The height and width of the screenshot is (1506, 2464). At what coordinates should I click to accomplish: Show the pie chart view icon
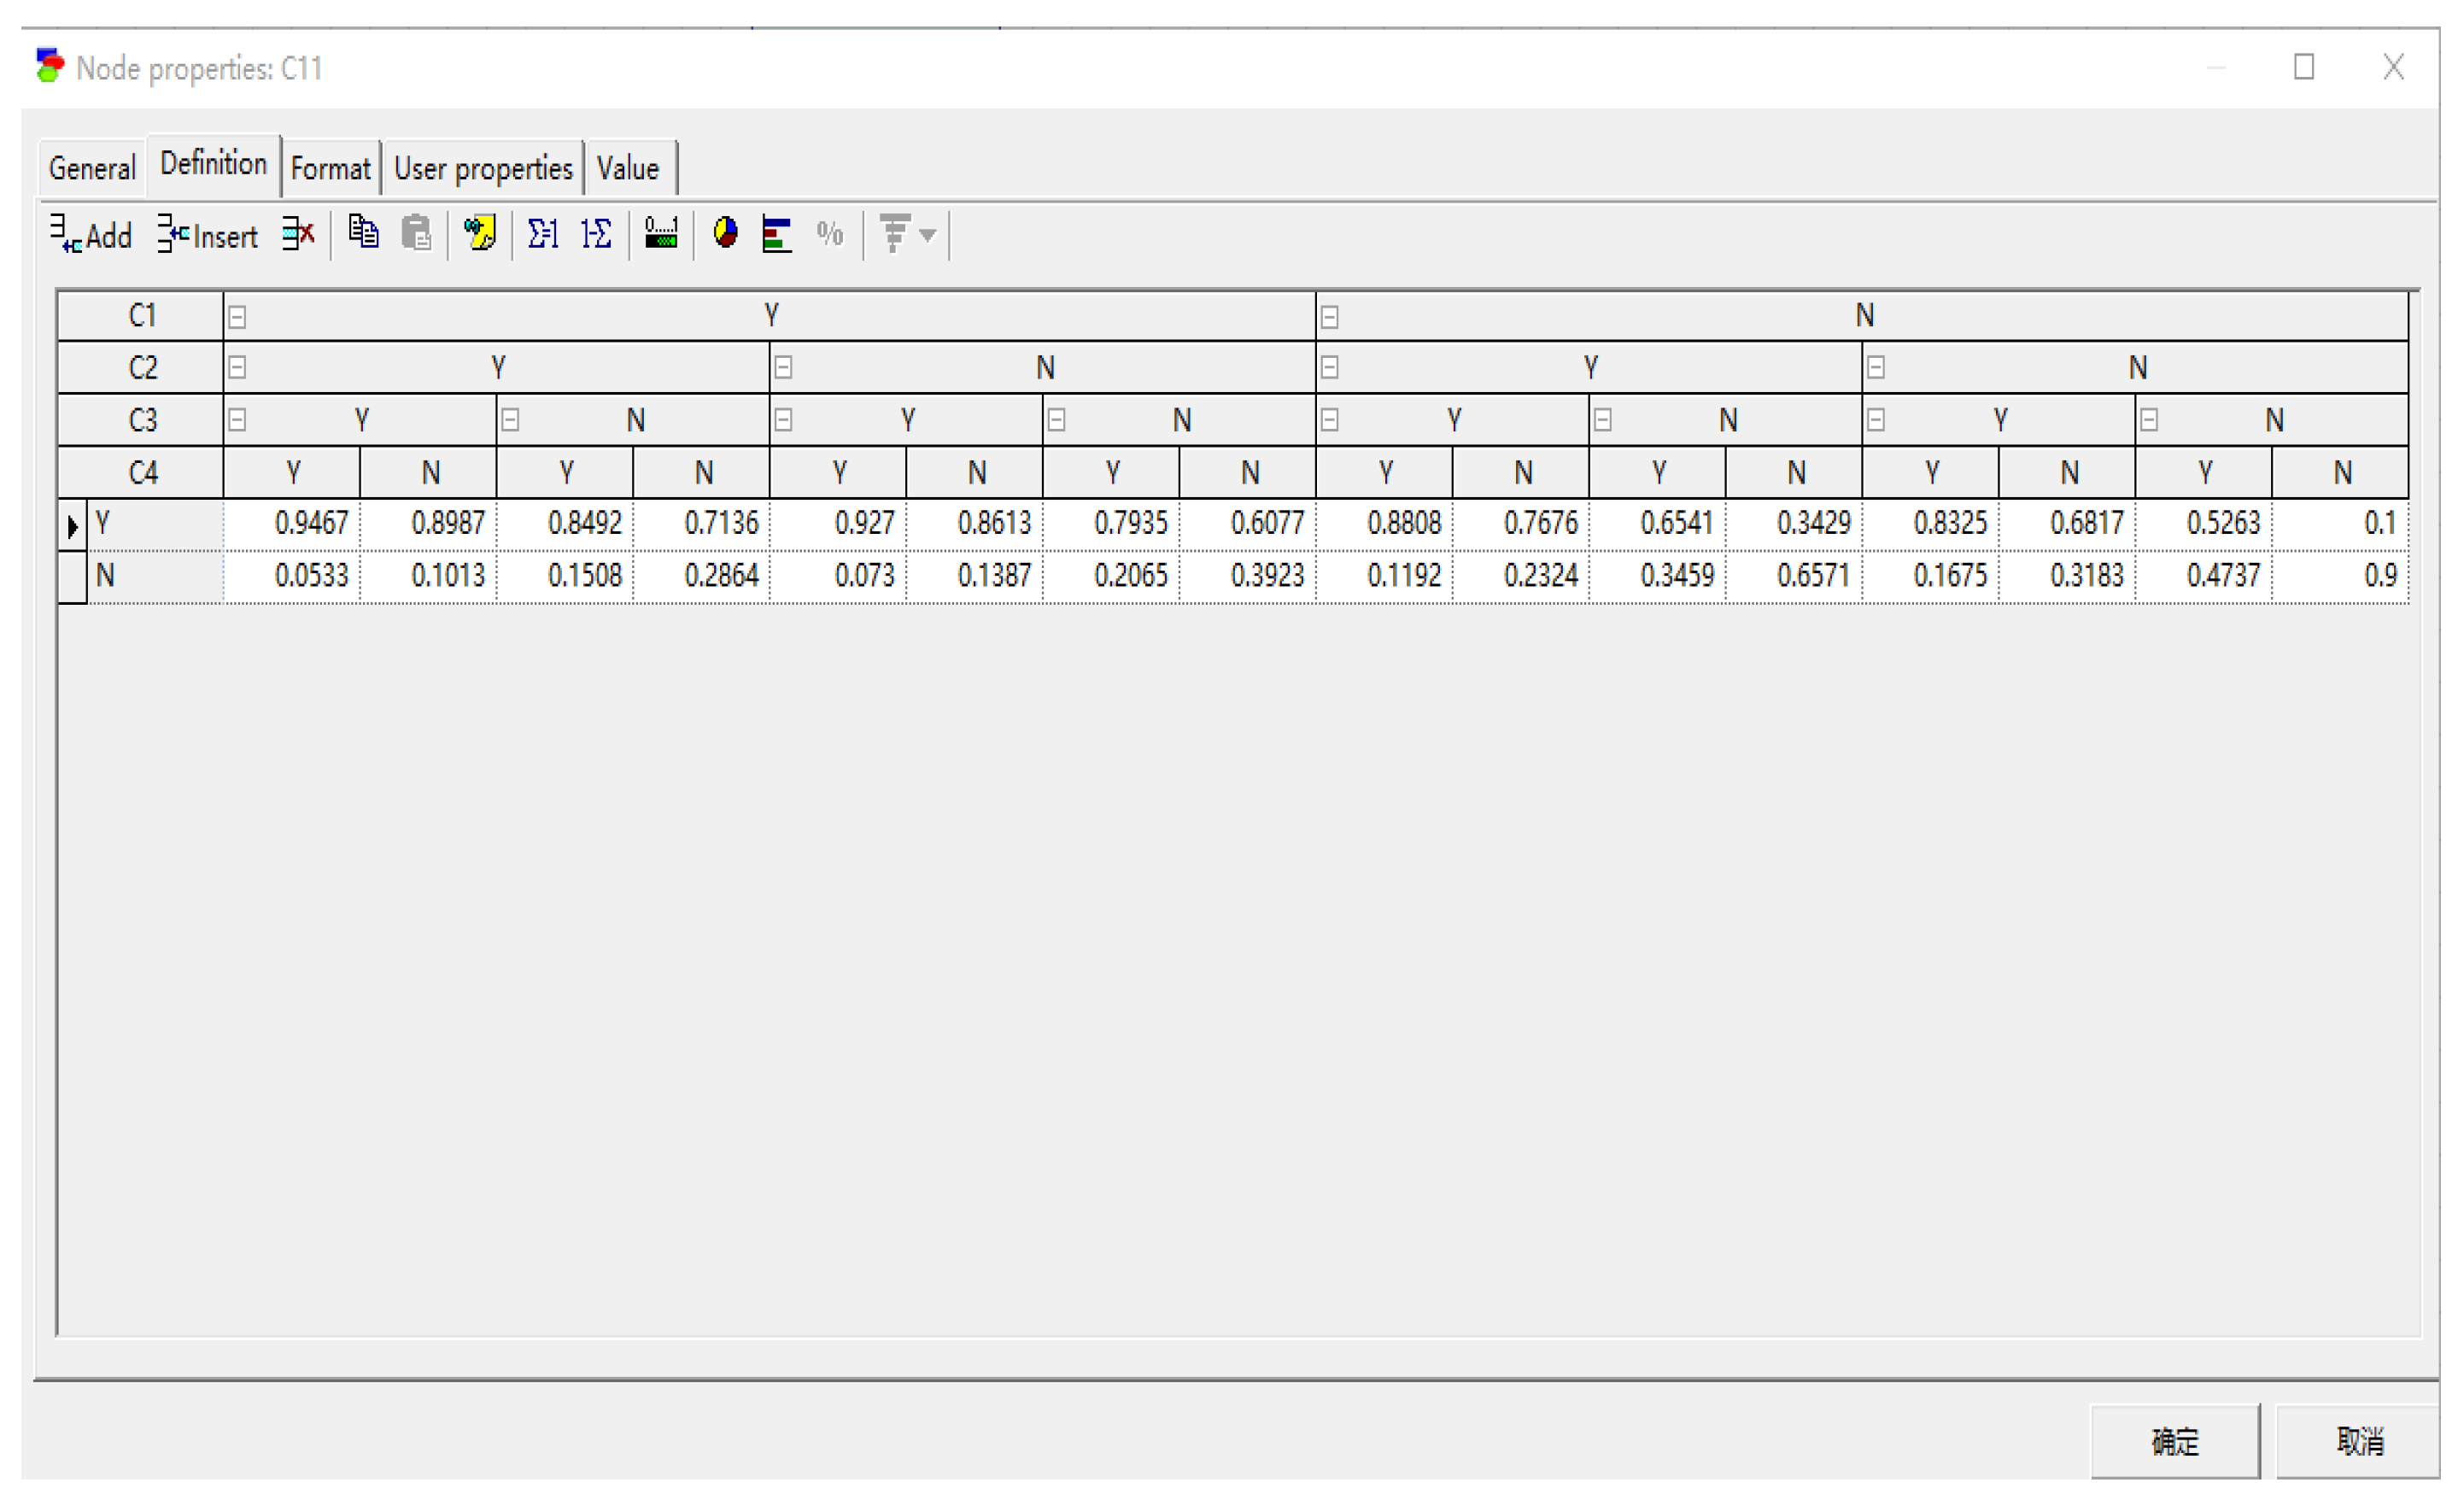point(725,233)
